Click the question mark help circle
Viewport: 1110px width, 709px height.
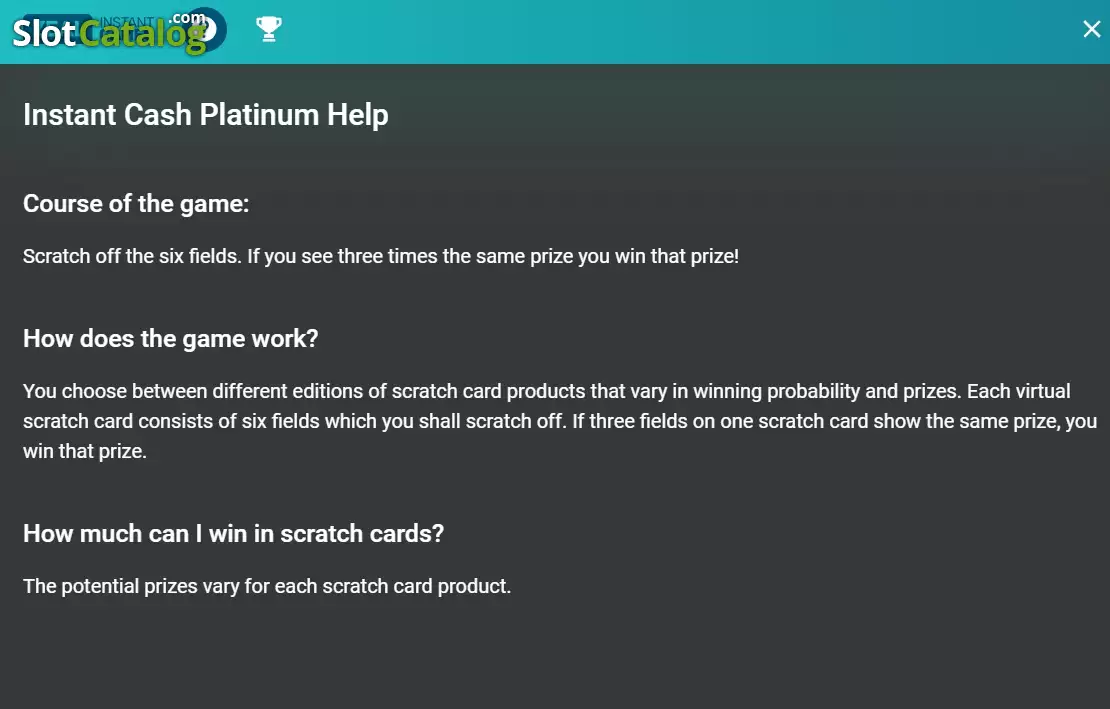coord(207,30)
